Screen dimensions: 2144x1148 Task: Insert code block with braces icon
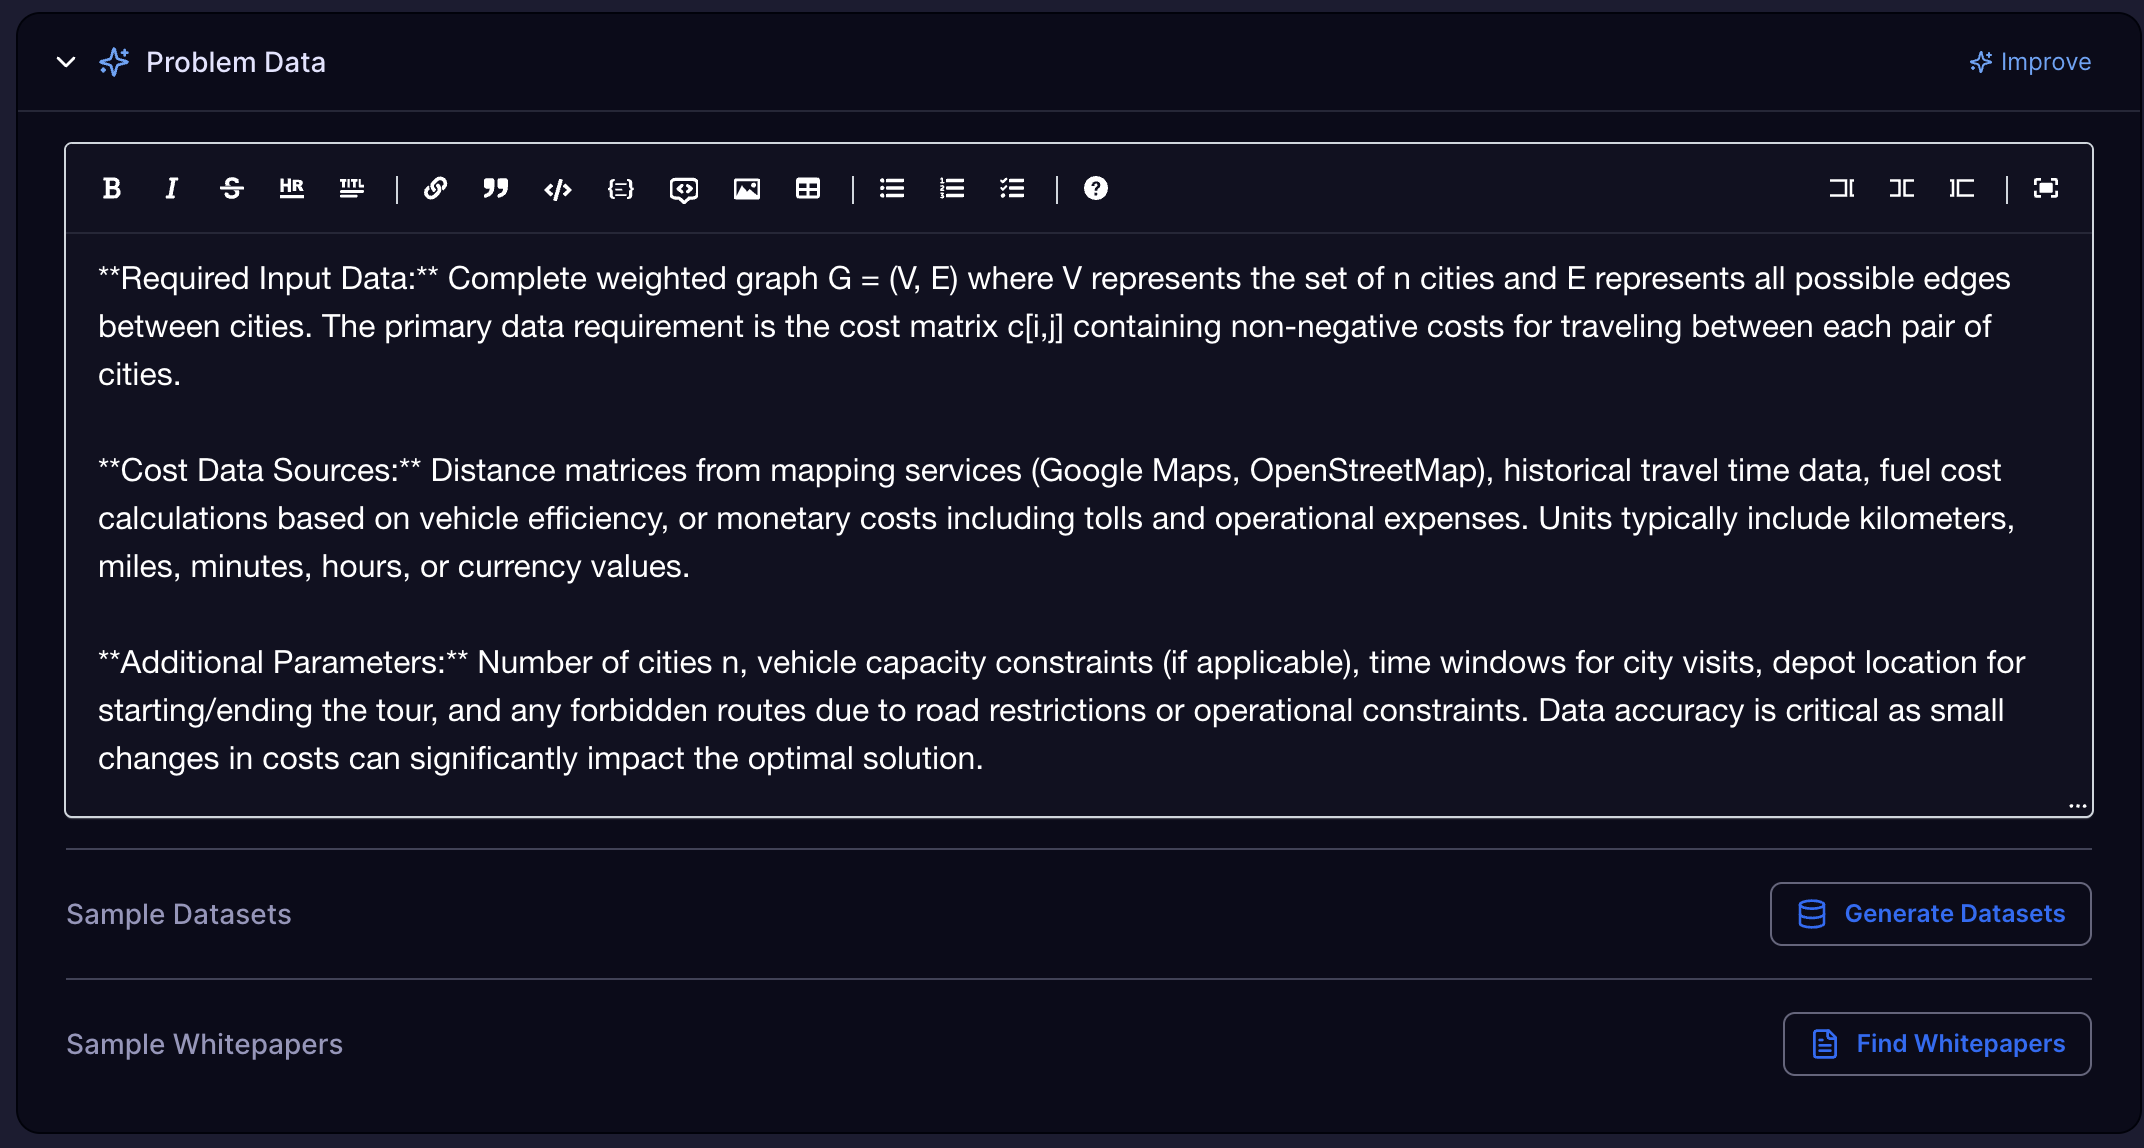pyautogui.click(x=620, y=188)
